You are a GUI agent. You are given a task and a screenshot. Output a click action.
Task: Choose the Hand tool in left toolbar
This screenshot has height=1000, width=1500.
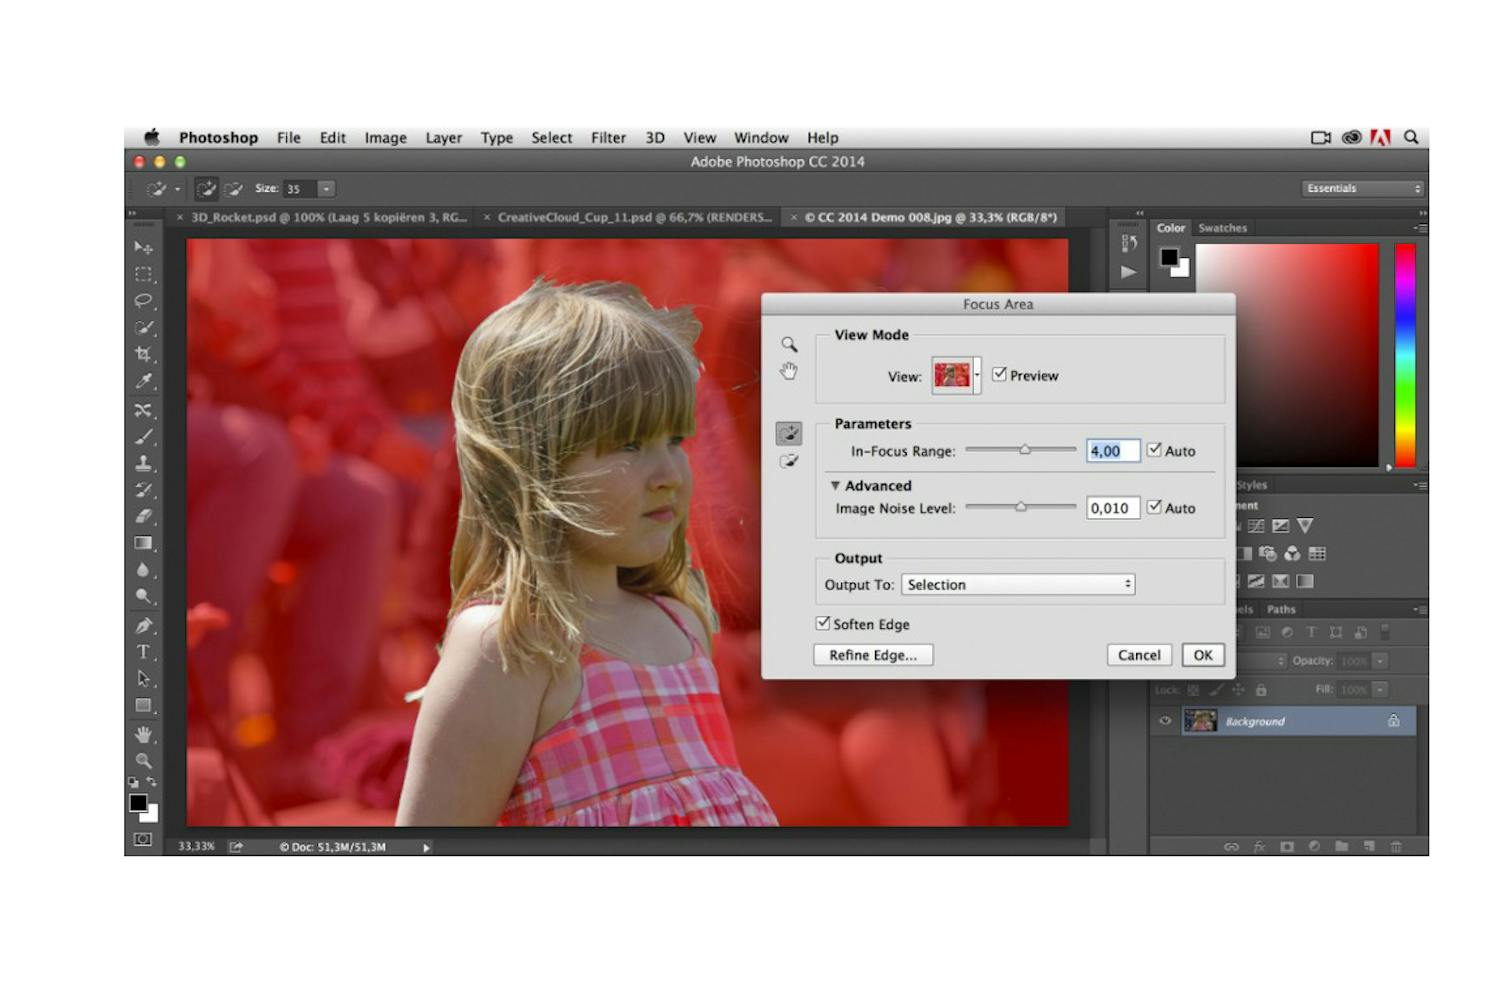point(144,734)
